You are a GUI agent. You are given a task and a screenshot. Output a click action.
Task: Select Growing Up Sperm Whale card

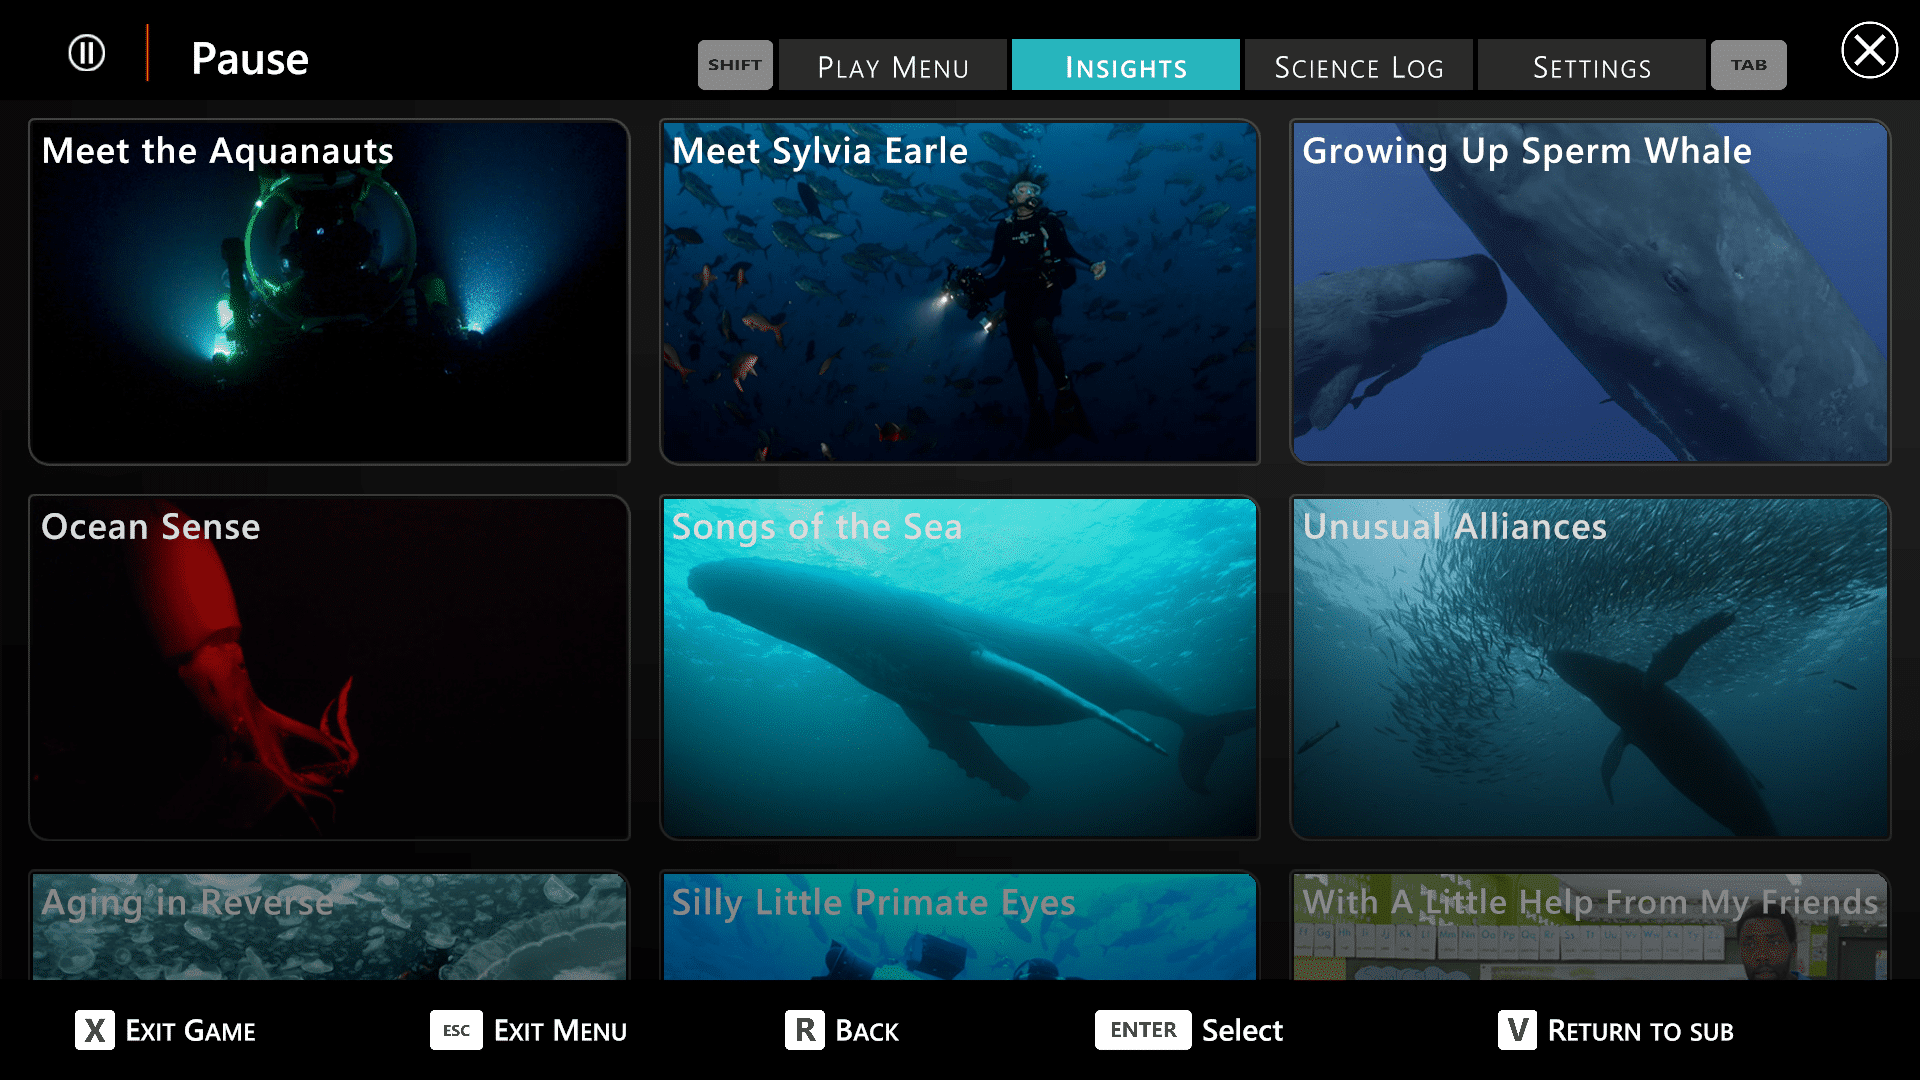pos(1590,292)
